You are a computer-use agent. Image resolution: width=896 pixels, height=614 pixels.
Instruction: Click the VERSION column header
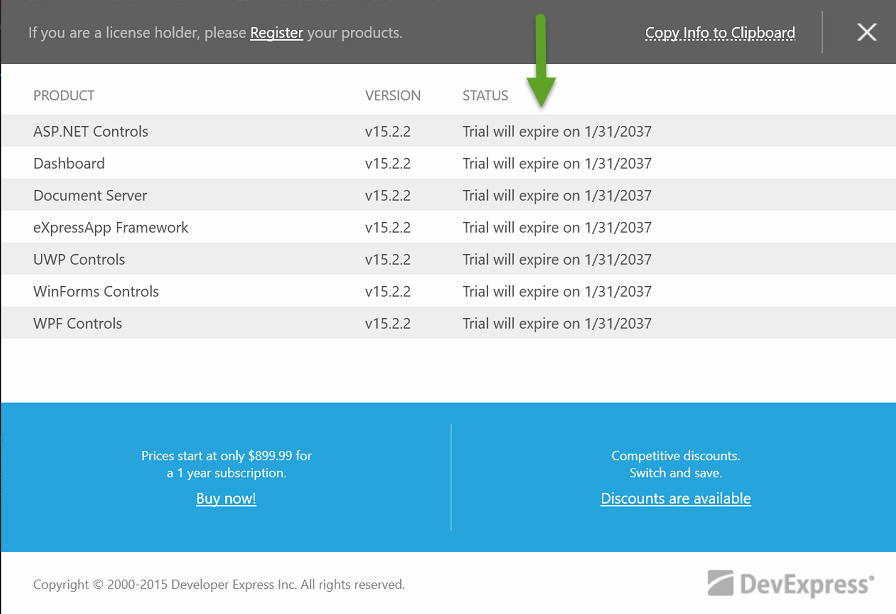pyautogui.click(x=392, y=96)
